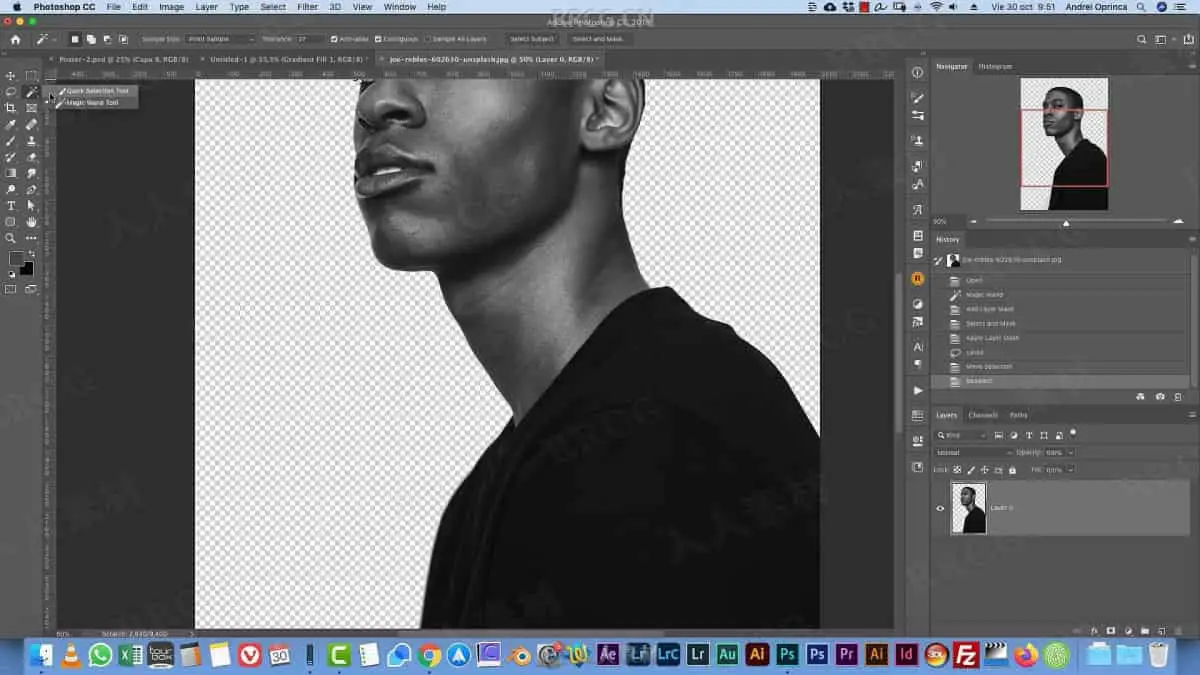Click the Select and Mask button
1200x675 pixels.
(x=598, y=39)
